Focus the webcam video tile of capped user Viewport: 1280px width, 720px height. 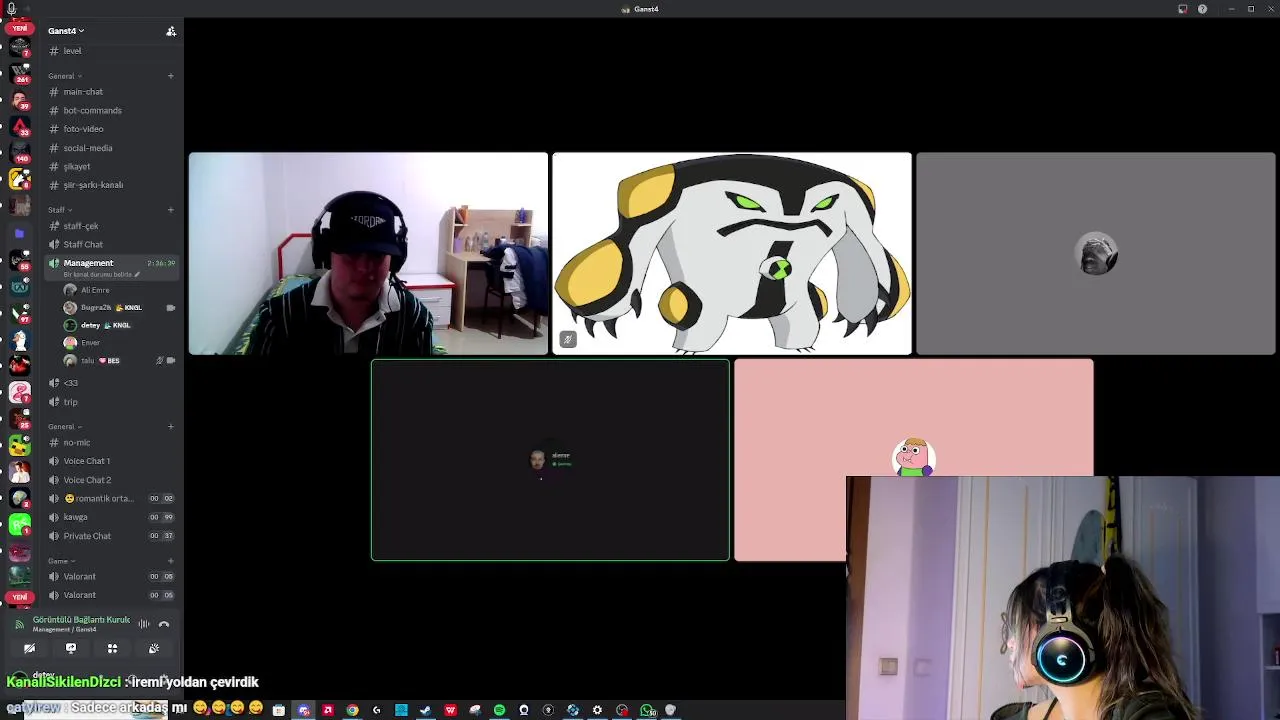368,254
